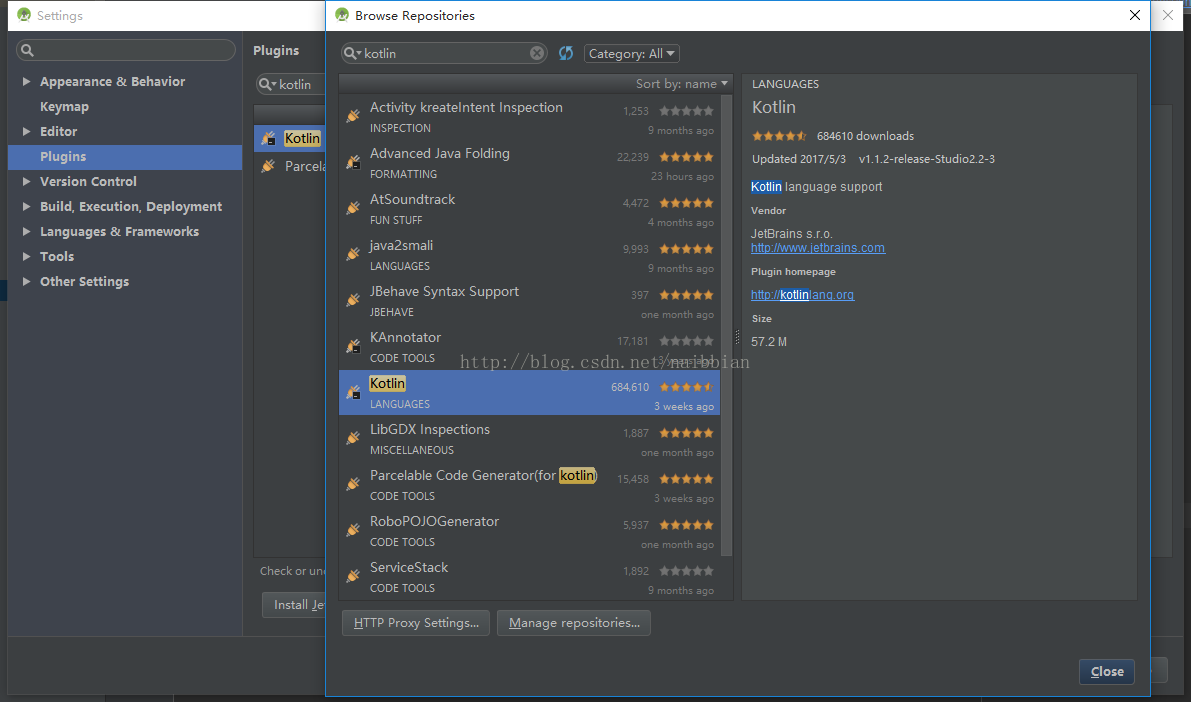Expand Other Settings node
1191x702 pixels.
[27, 282]
